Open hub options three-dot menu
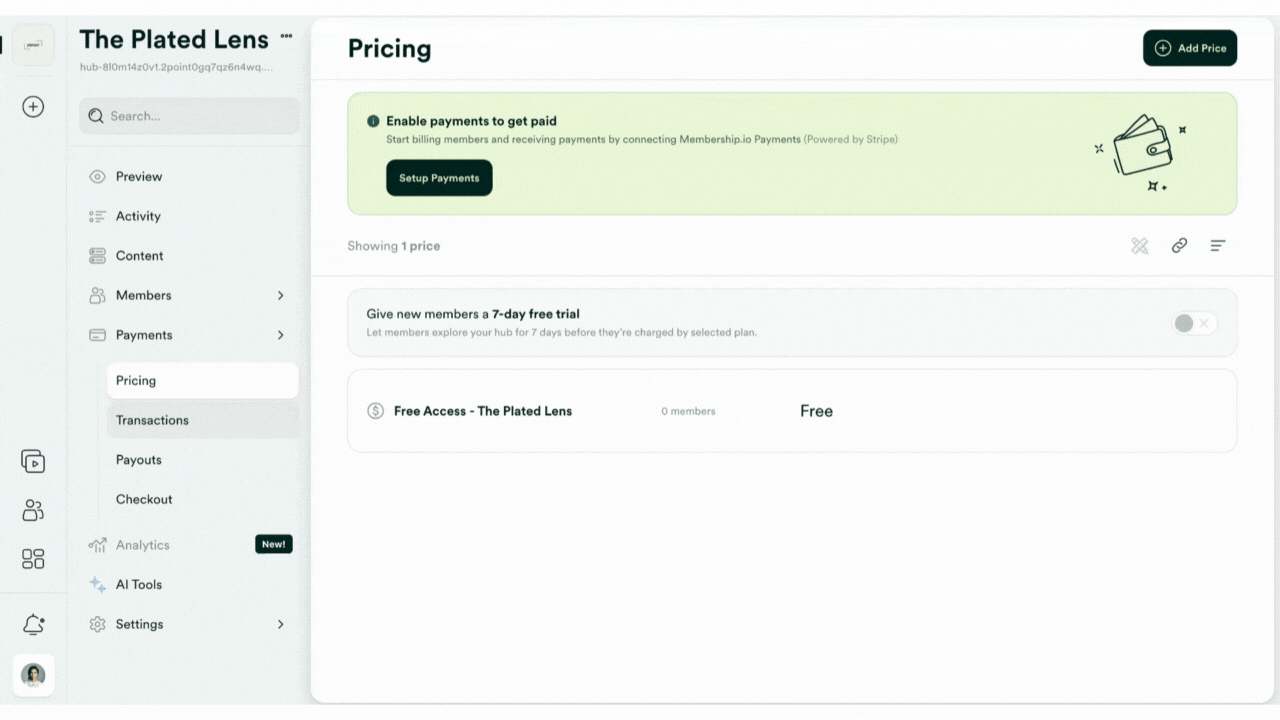The width and height of the screenshot is (1280, 720). pos(287,36)
